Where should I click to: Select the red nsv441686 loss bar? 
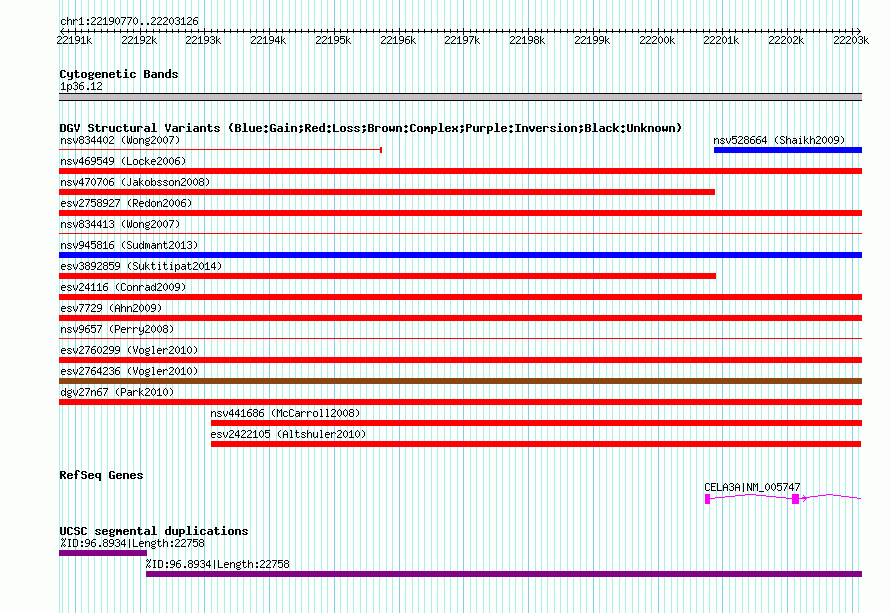pyautogui.click(x=536, y=423)
